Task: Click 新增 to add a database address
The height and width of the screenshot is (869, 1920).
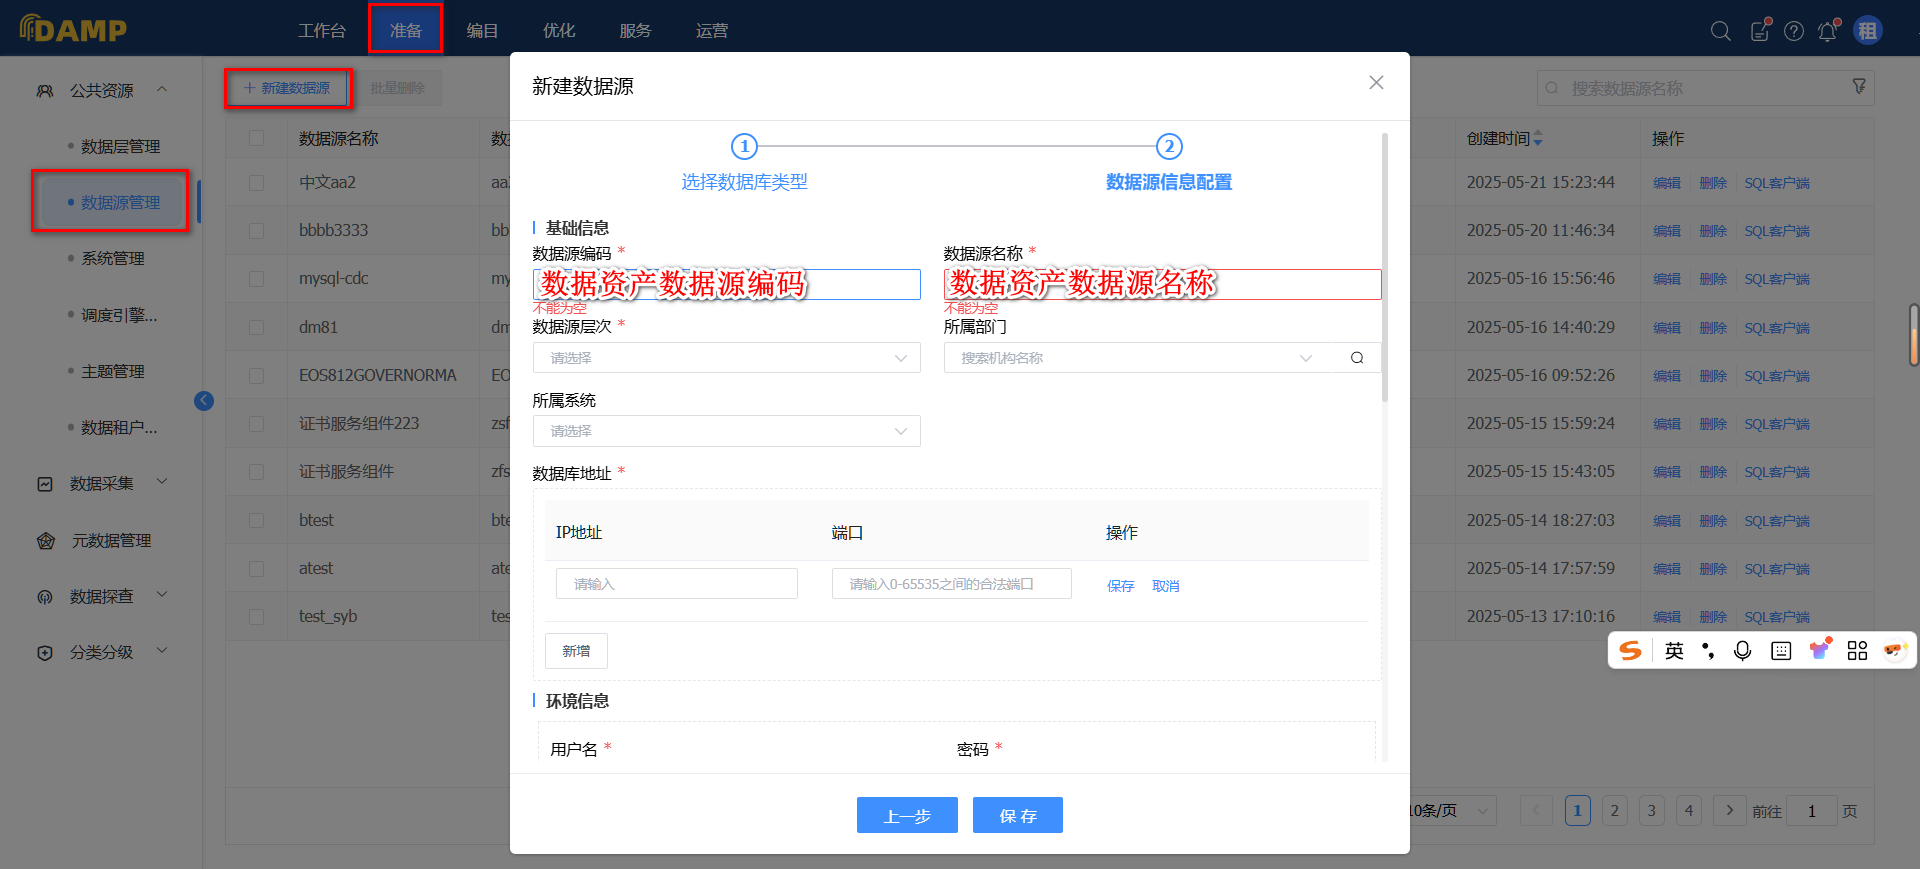Action: coord(576,651)
